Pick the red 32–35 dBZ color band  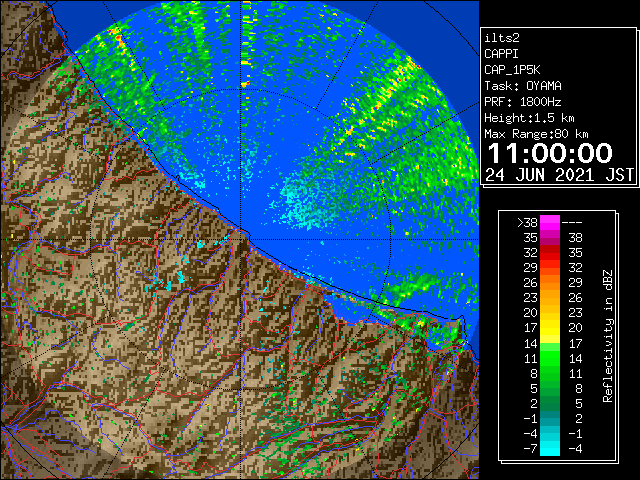(x=550, y=253)
